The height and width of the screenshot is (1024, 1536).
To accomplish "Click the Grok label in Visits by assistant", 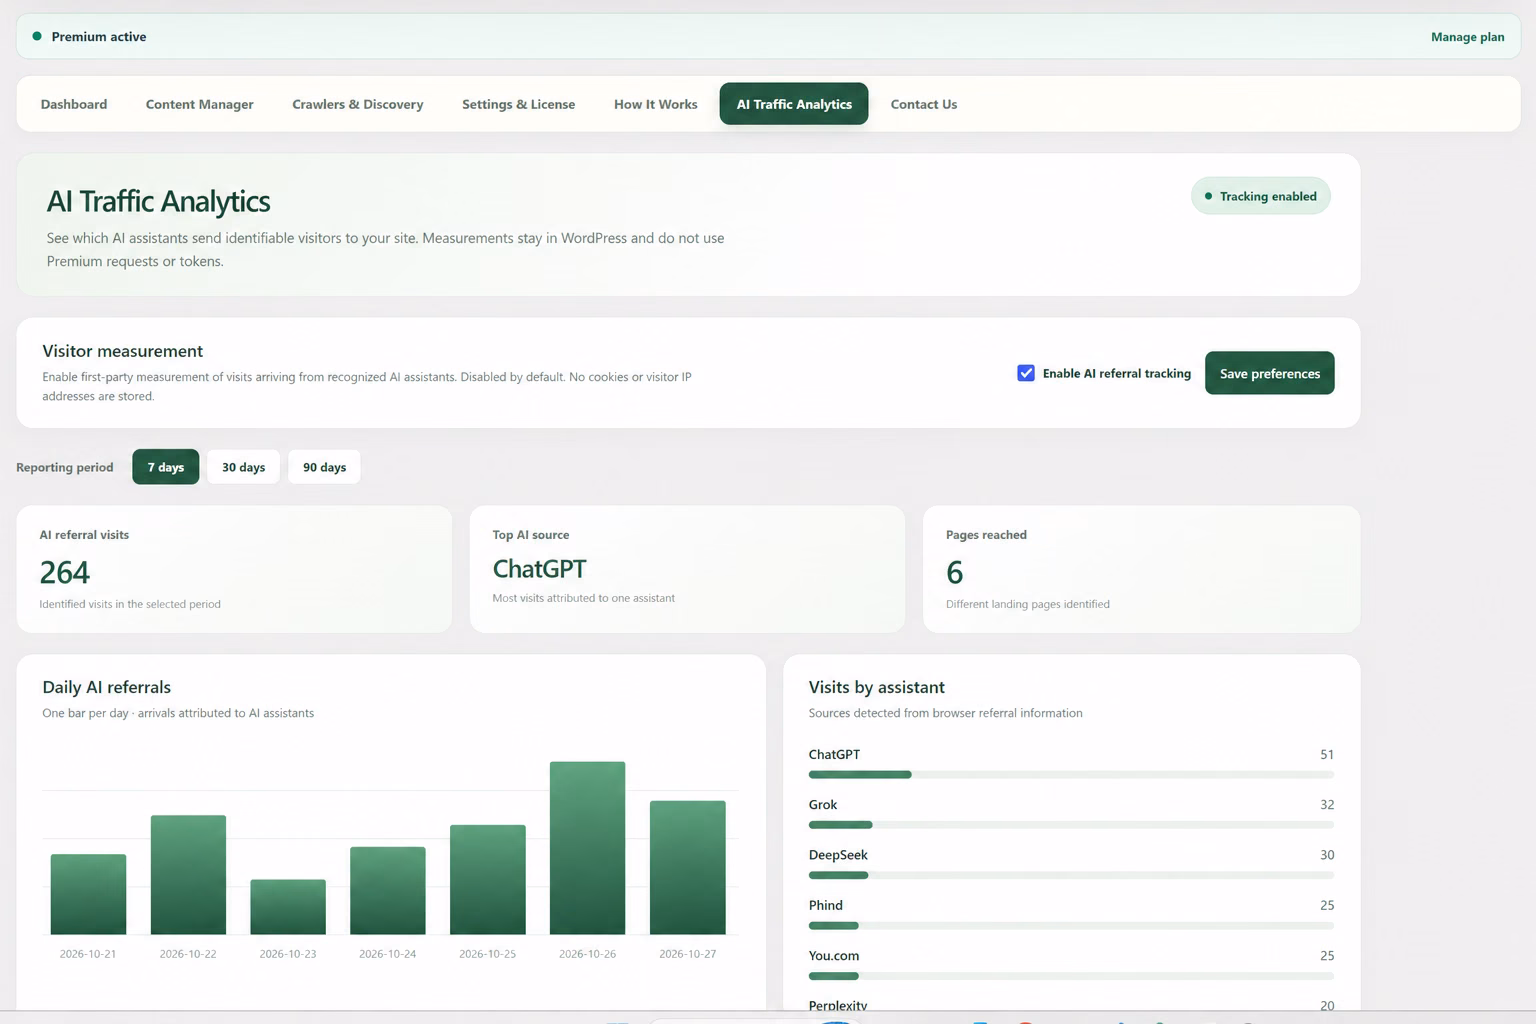I will 823,805.
